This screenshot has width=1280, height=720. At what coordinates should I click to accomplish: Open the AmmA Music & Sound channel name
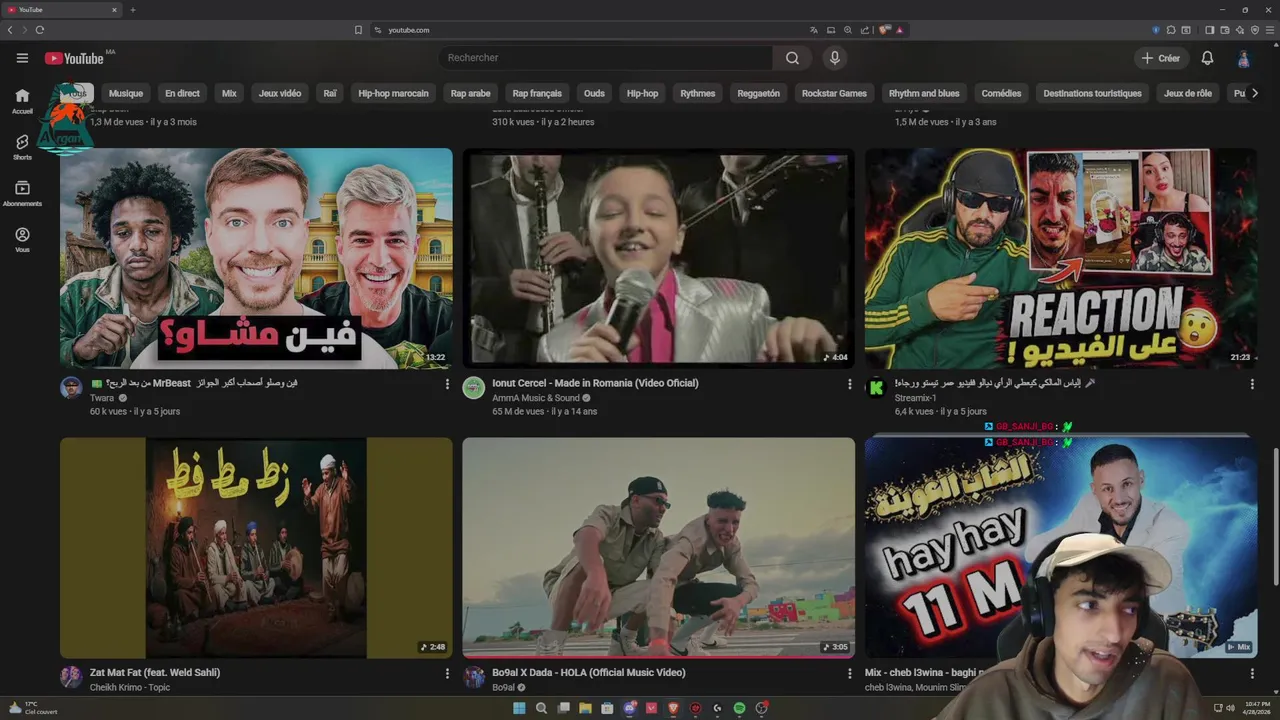[x=536, y=398]
